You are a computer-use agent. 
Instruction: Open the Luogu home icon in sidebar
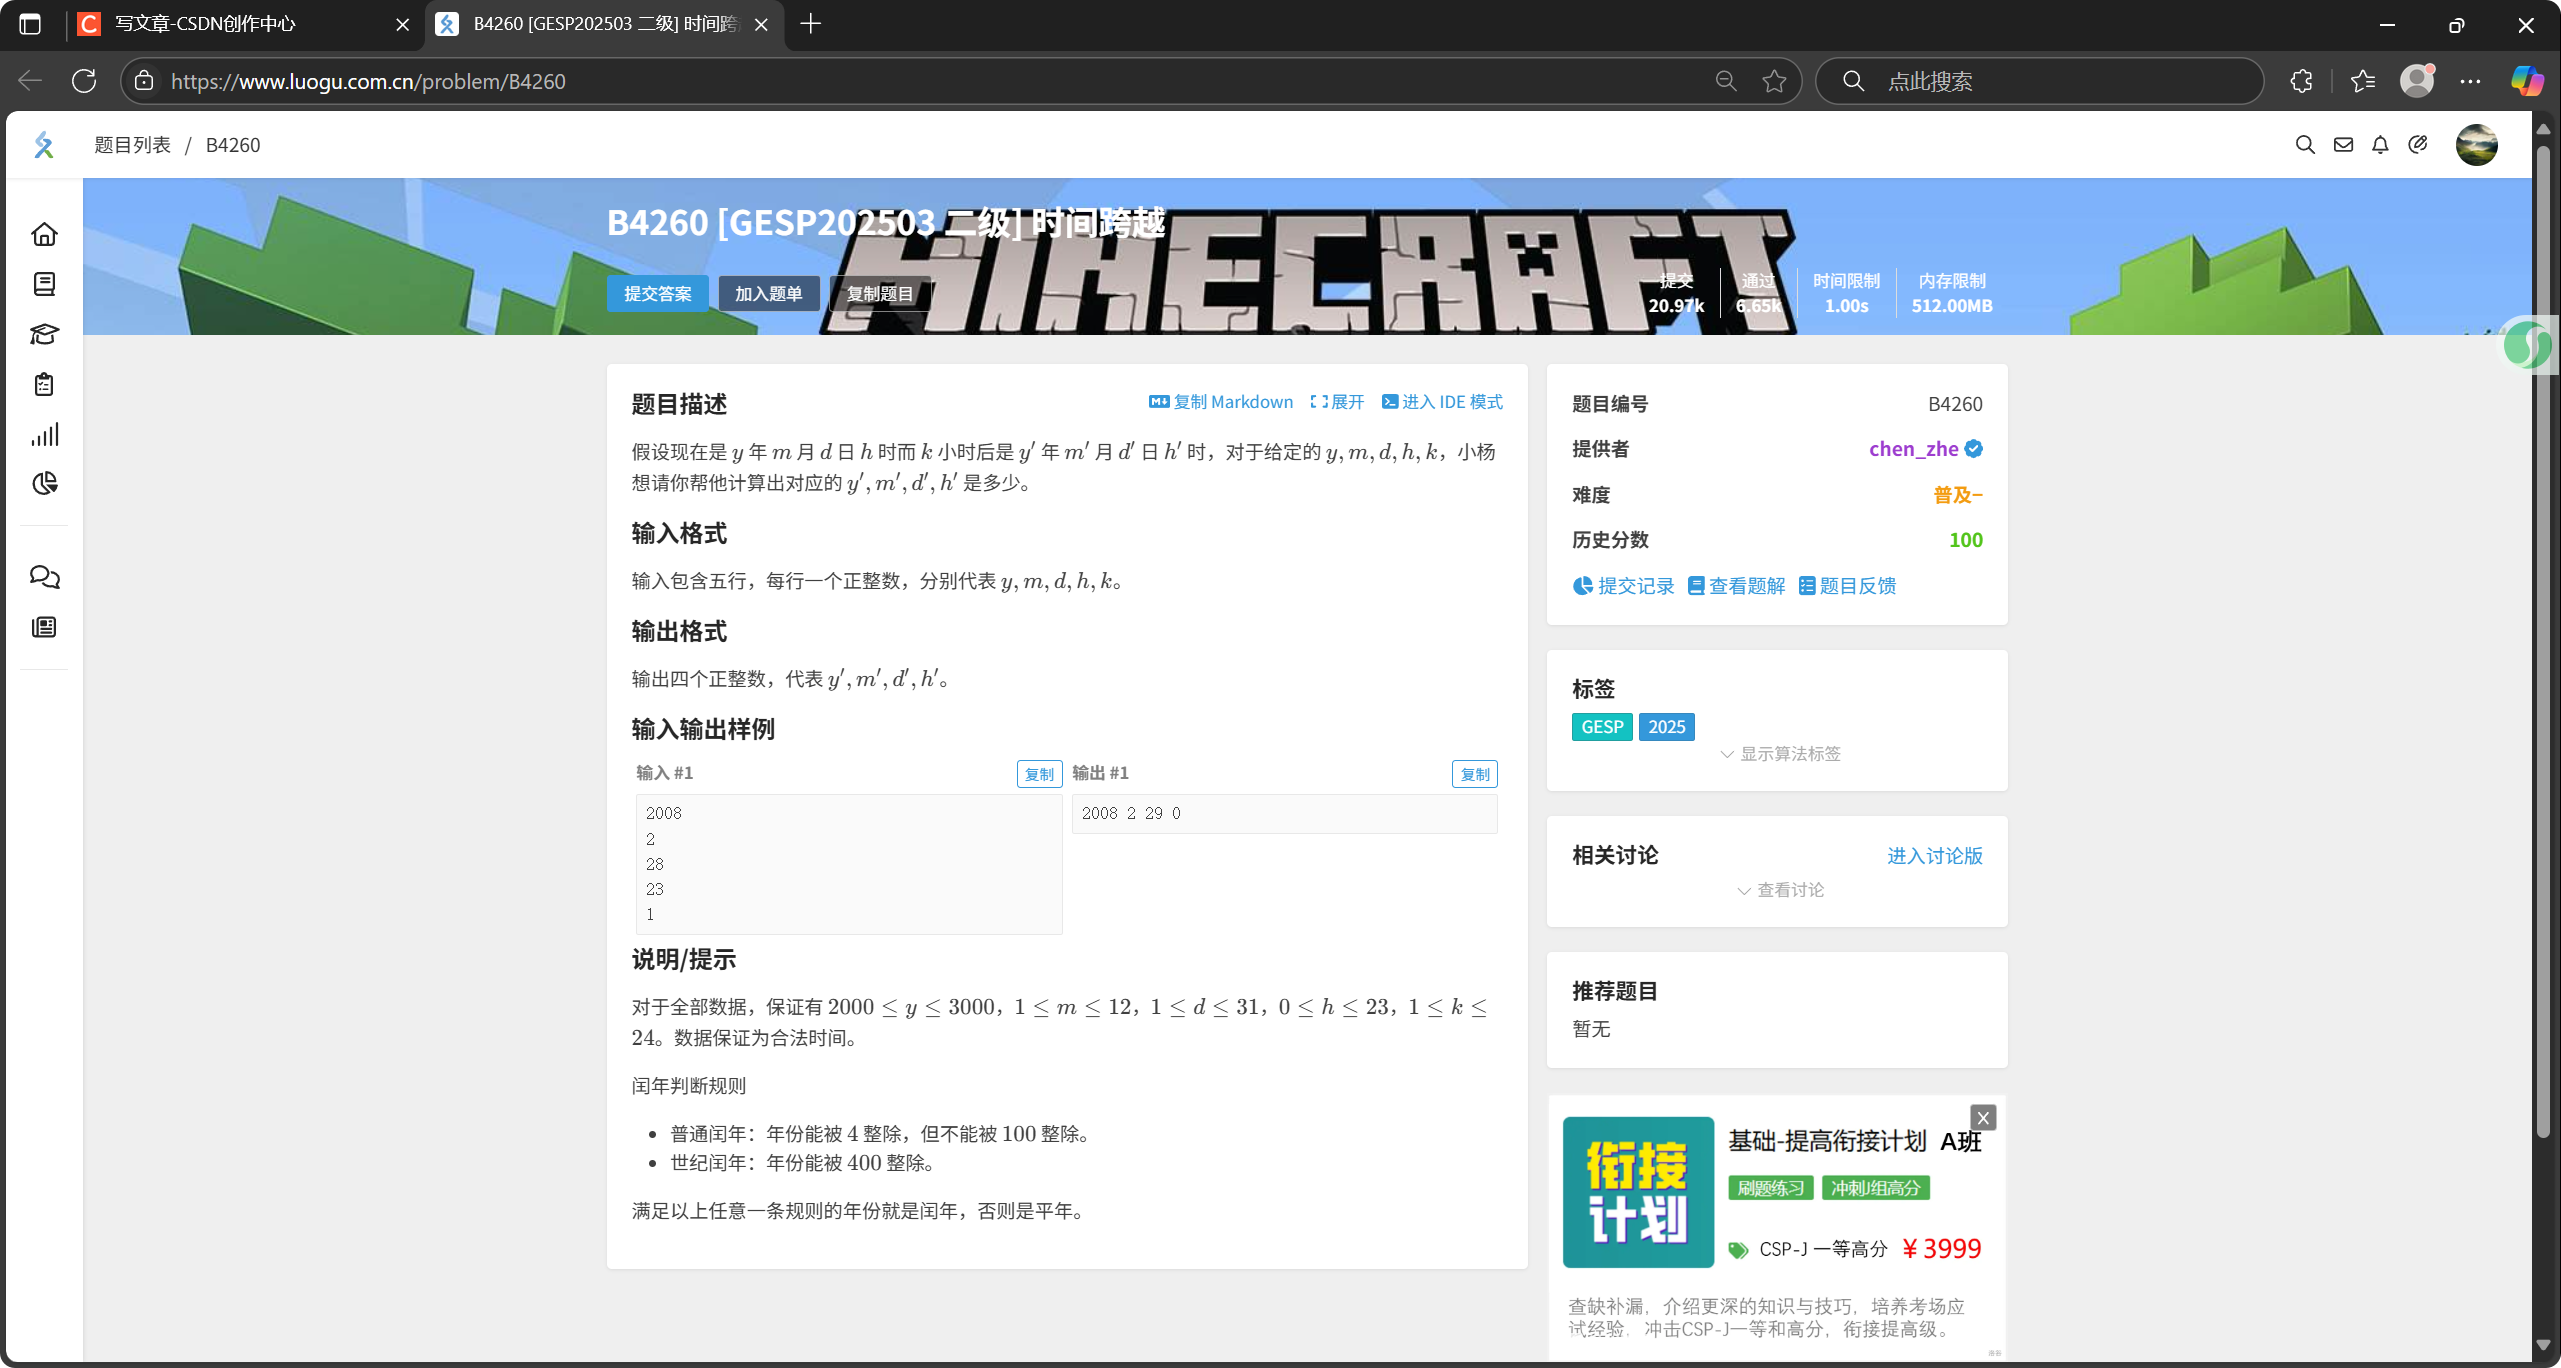(x=44, y=234)
